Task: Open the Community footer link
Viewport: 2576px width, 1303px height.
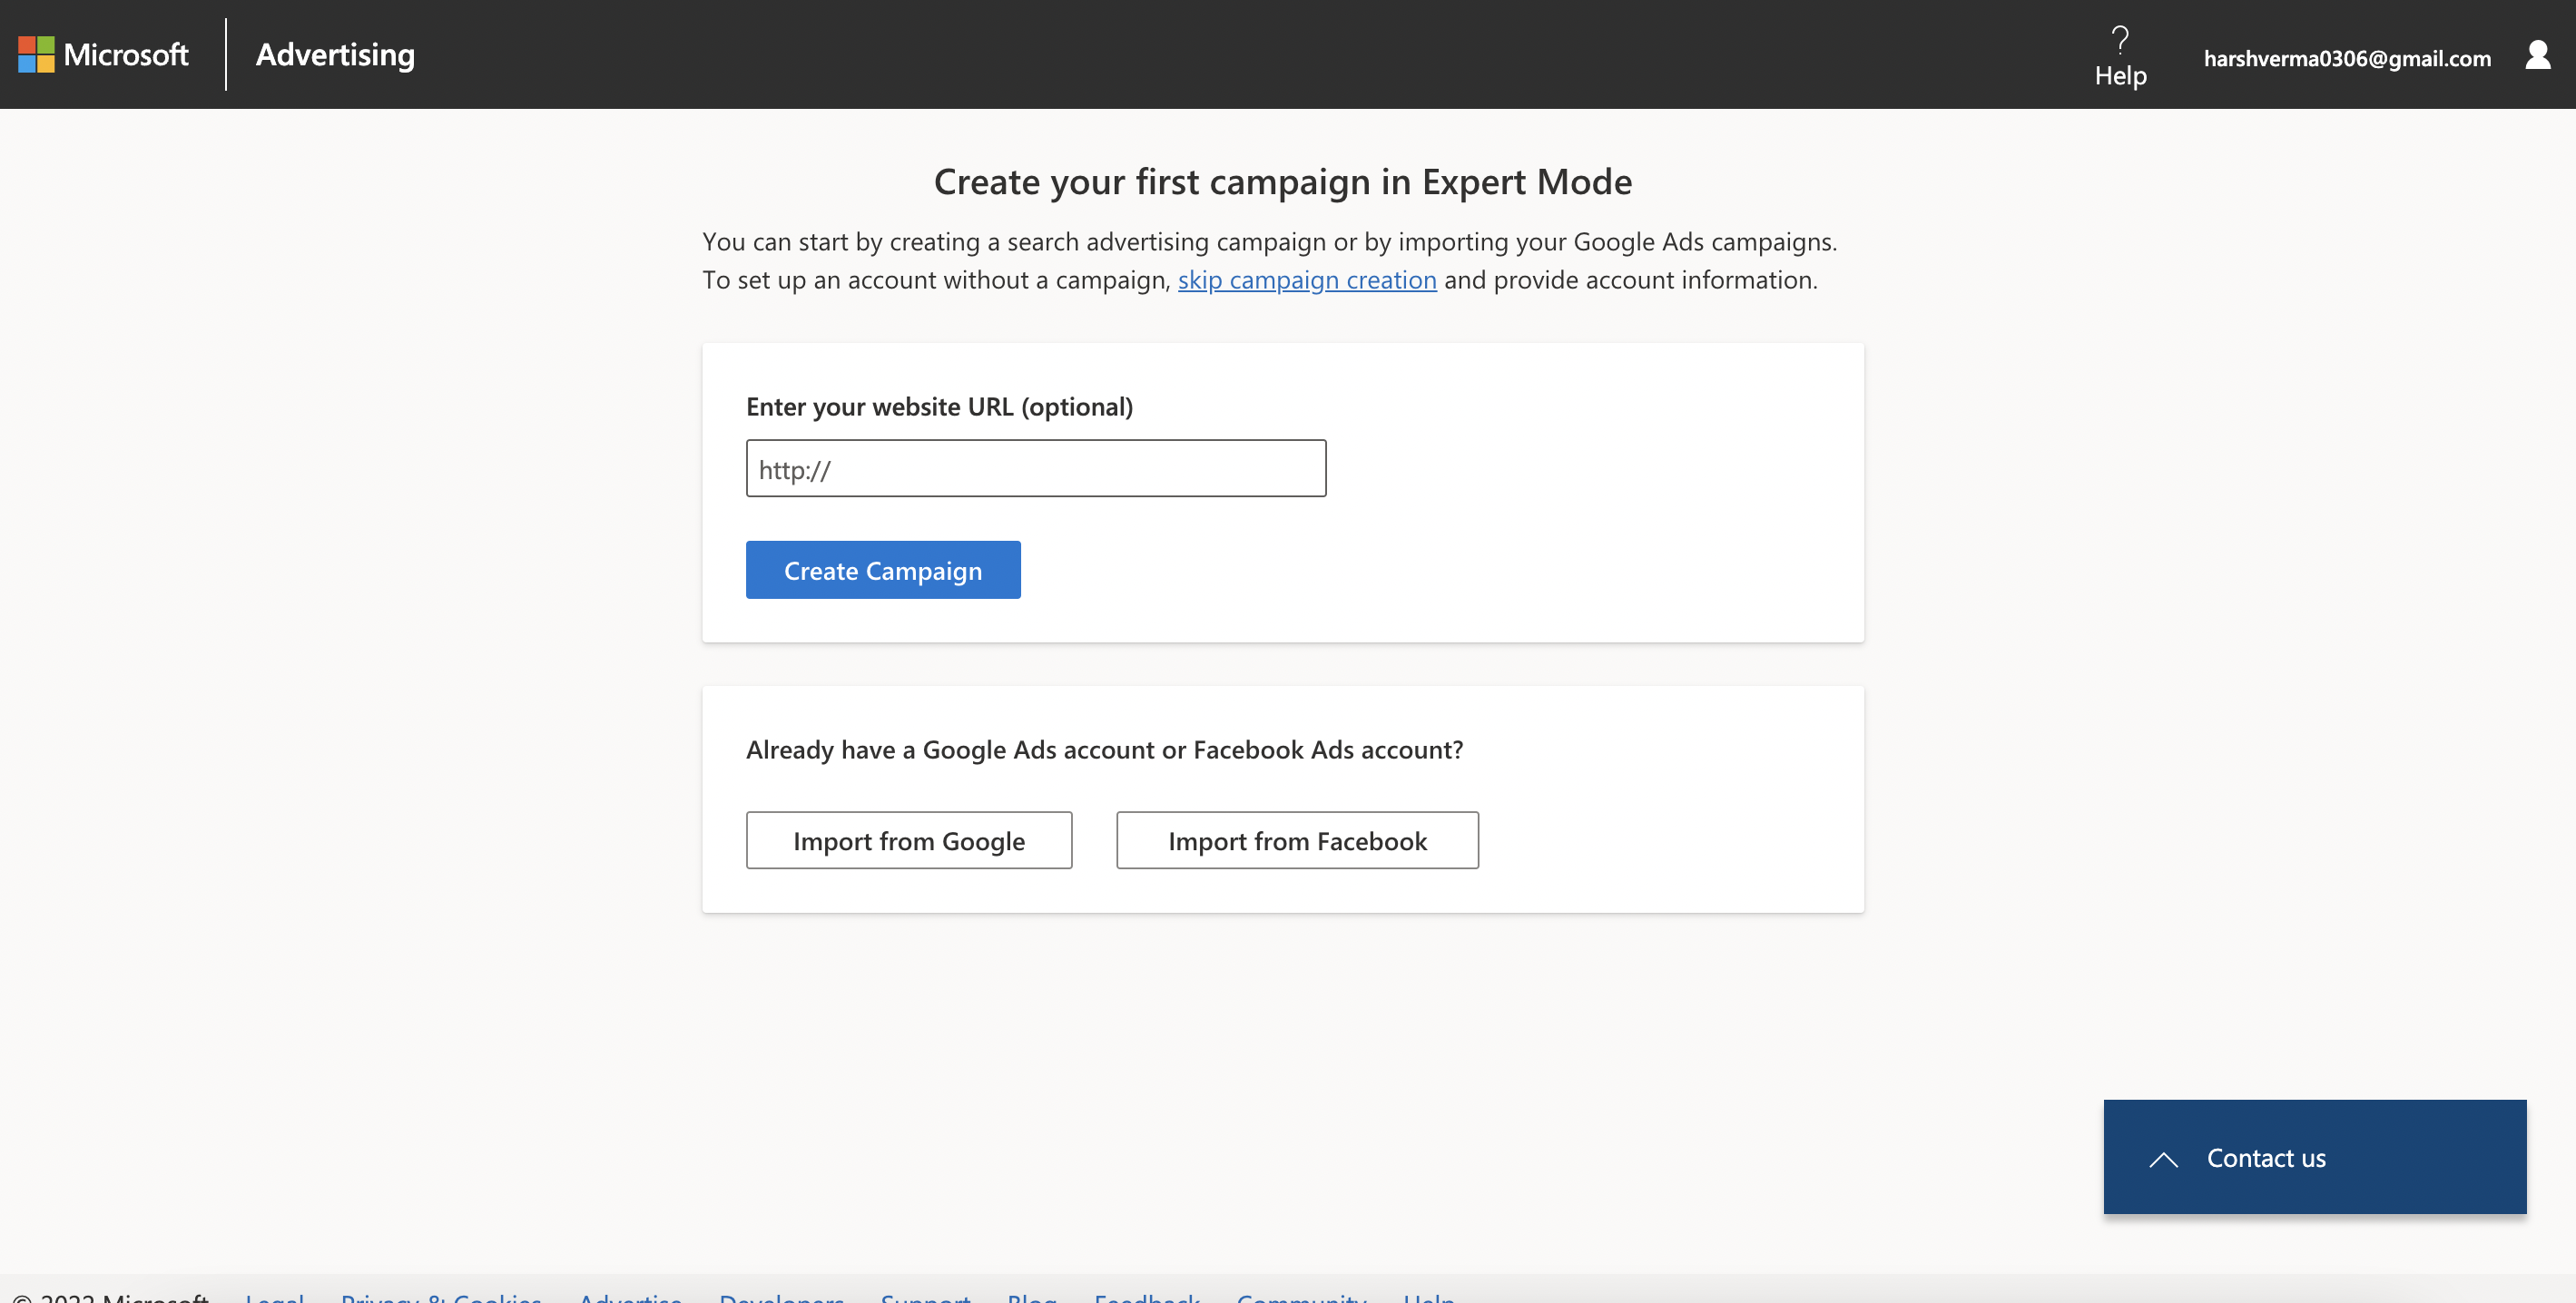Action: click(1301, 1296)
